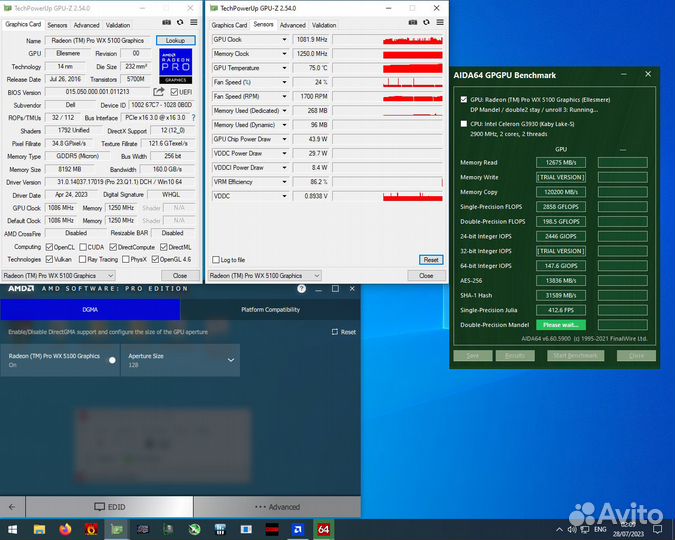Image resolution: width=675 pixels, height=540 pixels.
Task: Toggle the UEFI checkbox
Action: pos(174,92)
